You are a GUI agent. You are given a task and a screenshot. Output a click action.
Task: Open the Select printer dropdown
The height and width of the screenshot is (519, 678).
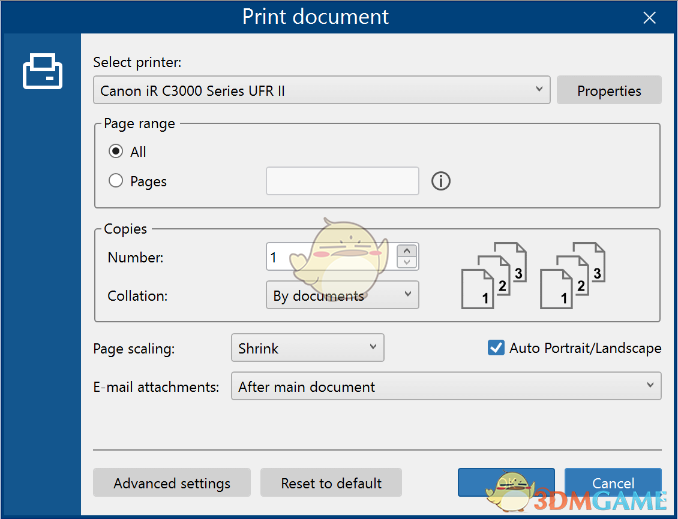tap(322, 90)
